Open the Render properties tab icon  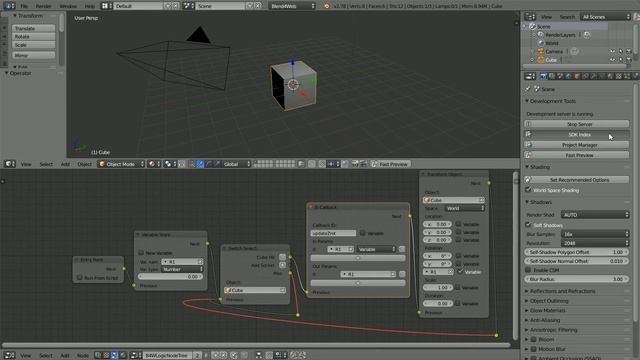click(x=543, y=76)
